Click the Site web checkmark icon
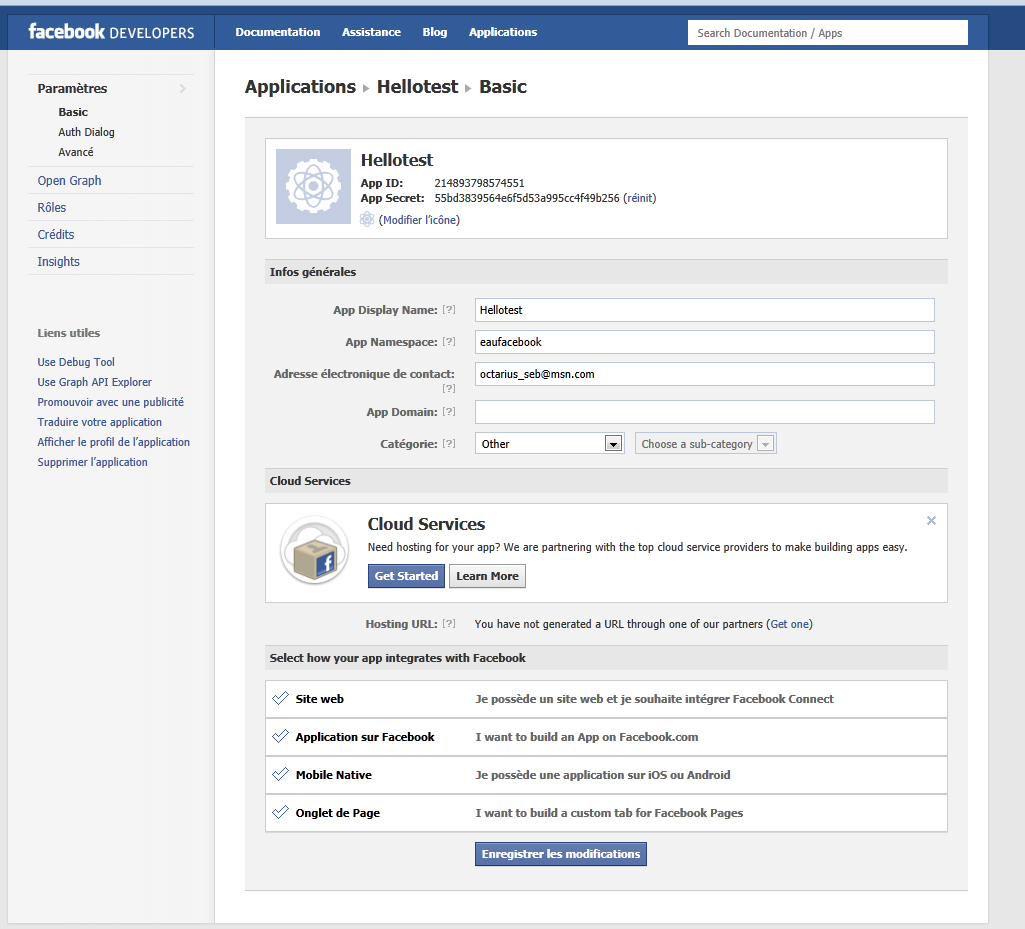The width and height of the screenshot is (1025, 929). tap(280, 698)
